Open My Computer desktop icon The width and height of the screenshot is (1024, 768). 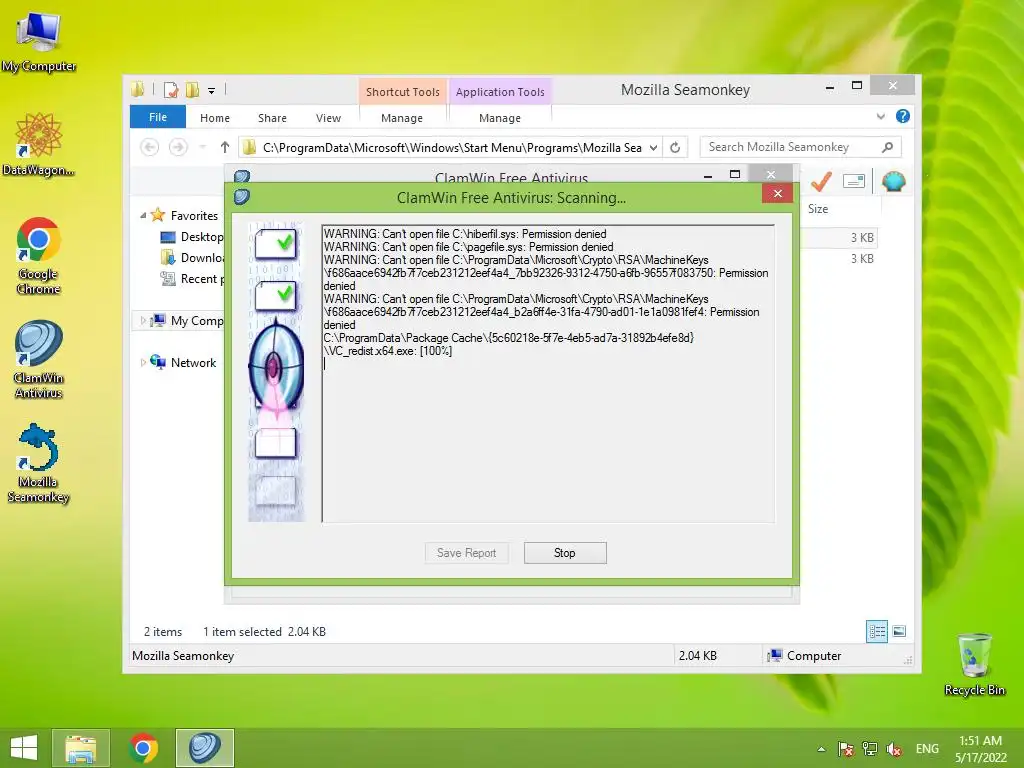coord(39,42)
